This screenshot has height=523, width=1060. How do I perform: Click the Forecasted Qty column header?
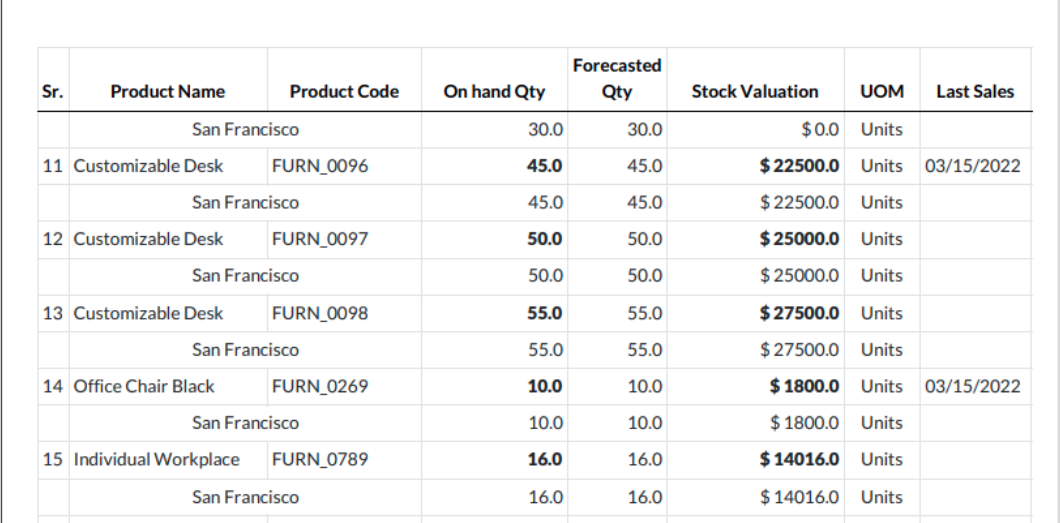[616, 79]
